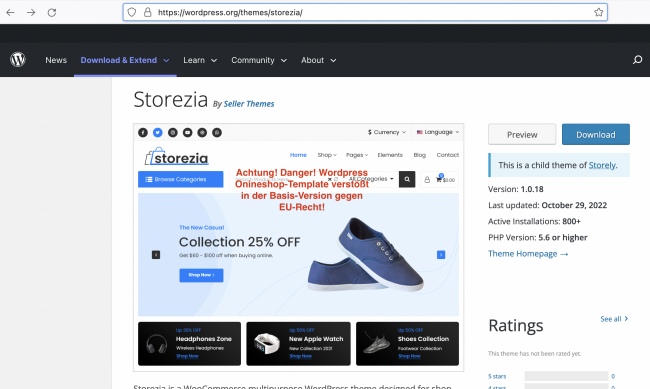650x389 pixels.
Task: Open the News menu item
Action: pos(56,60)
